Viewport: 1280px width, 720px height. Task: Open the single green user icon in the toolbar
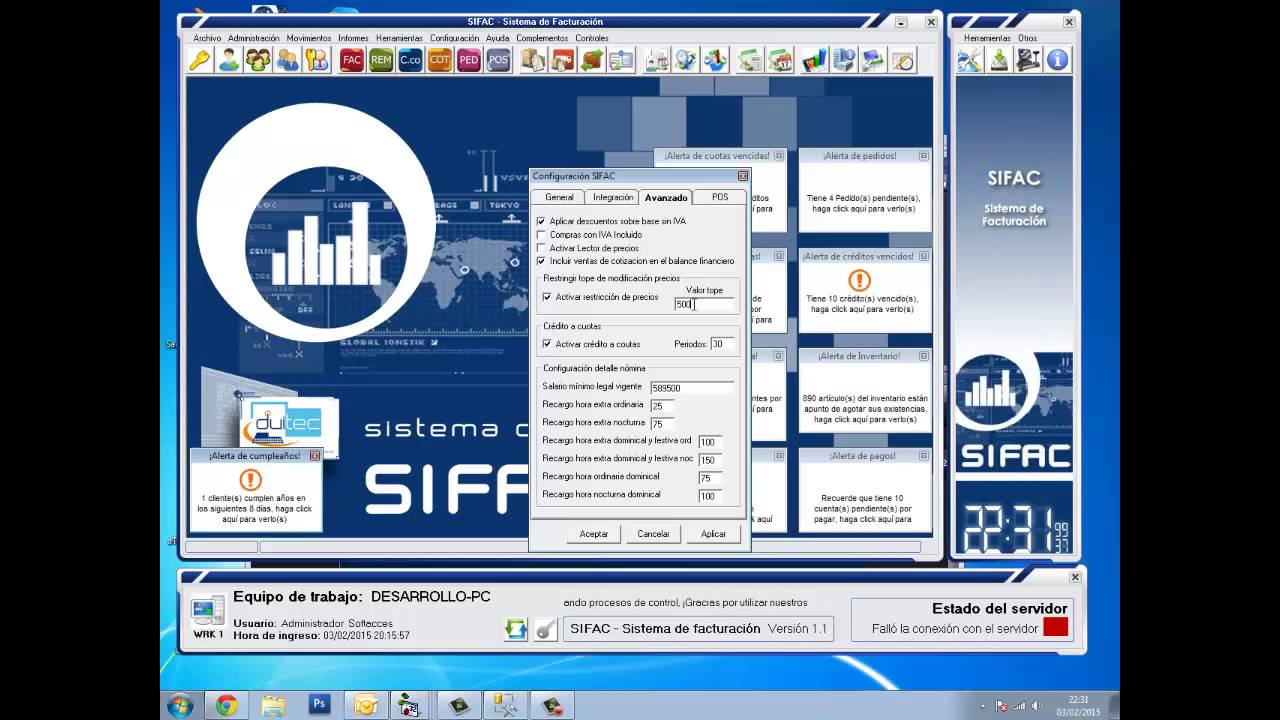(x=229, y=60)
